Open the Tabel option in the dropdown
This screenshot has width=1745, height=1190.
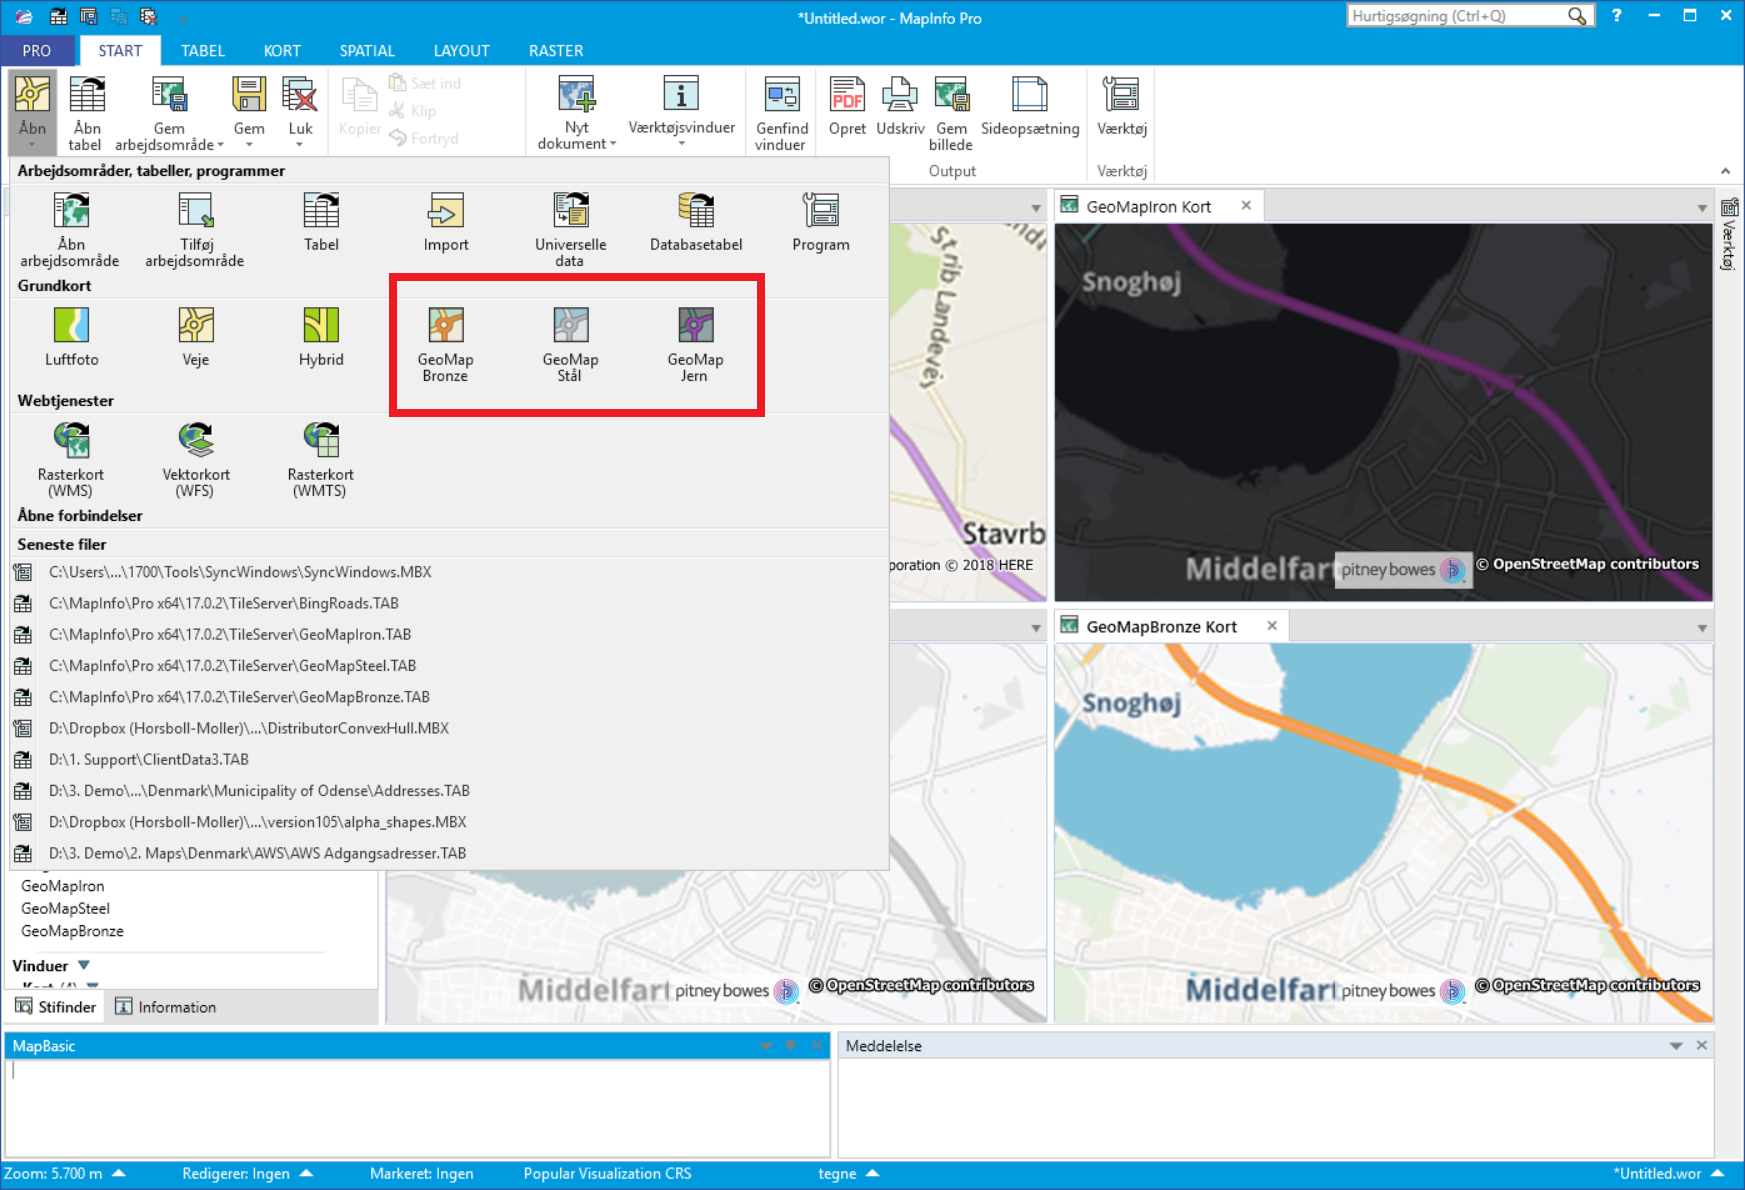tap(321, 222)
